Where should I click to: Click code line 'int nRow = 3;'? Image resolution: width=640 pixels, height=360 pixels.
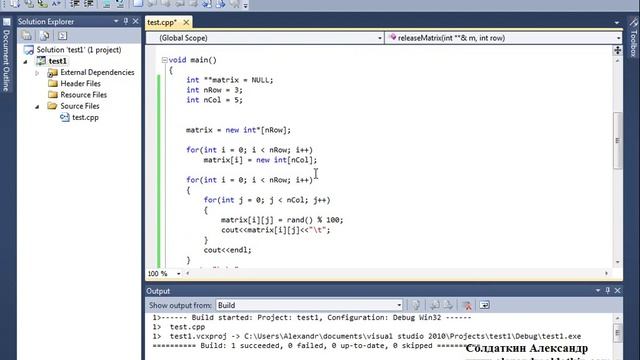pyautogui.click(x=214, y=90)
